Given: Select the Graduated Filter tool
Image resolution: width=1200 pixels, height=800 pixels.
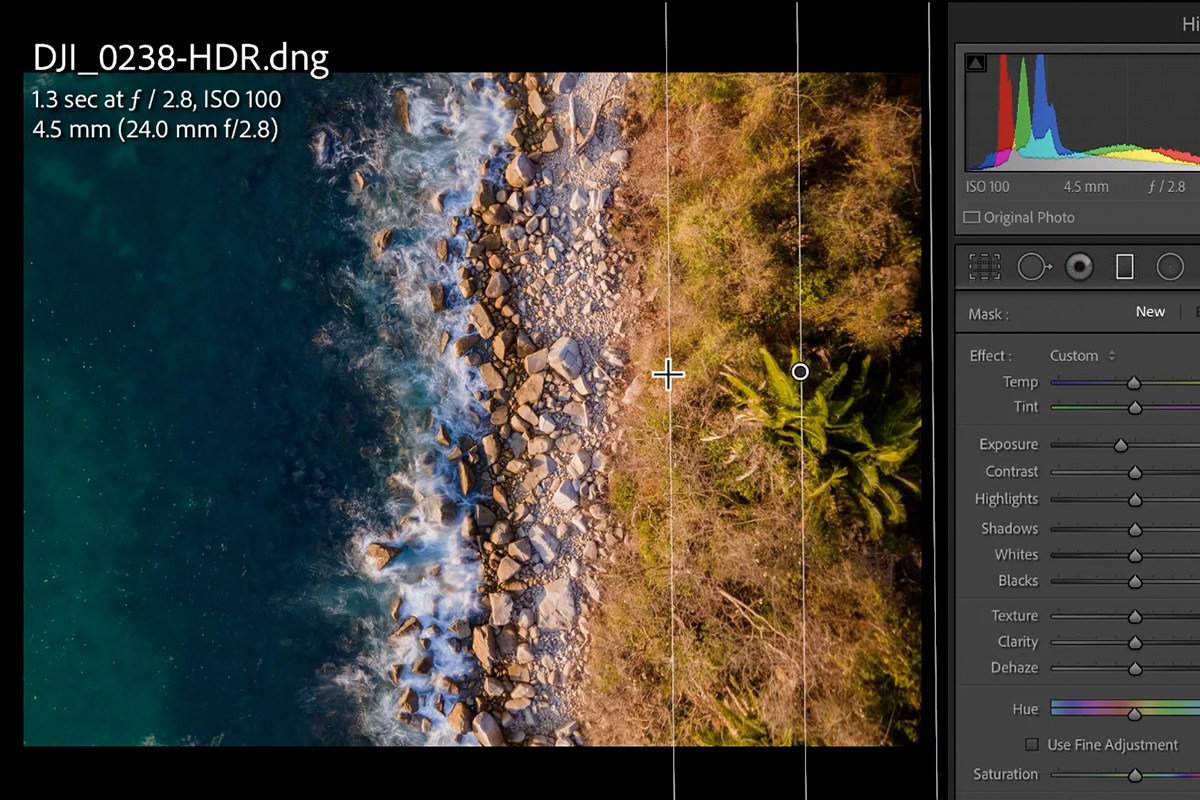Looking at the screenshot, I should click(x=1125, y=266).
